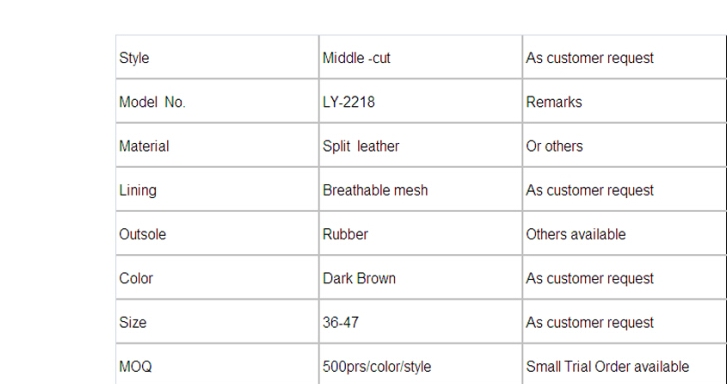Click the Model No. label

[x=152, y=102]
